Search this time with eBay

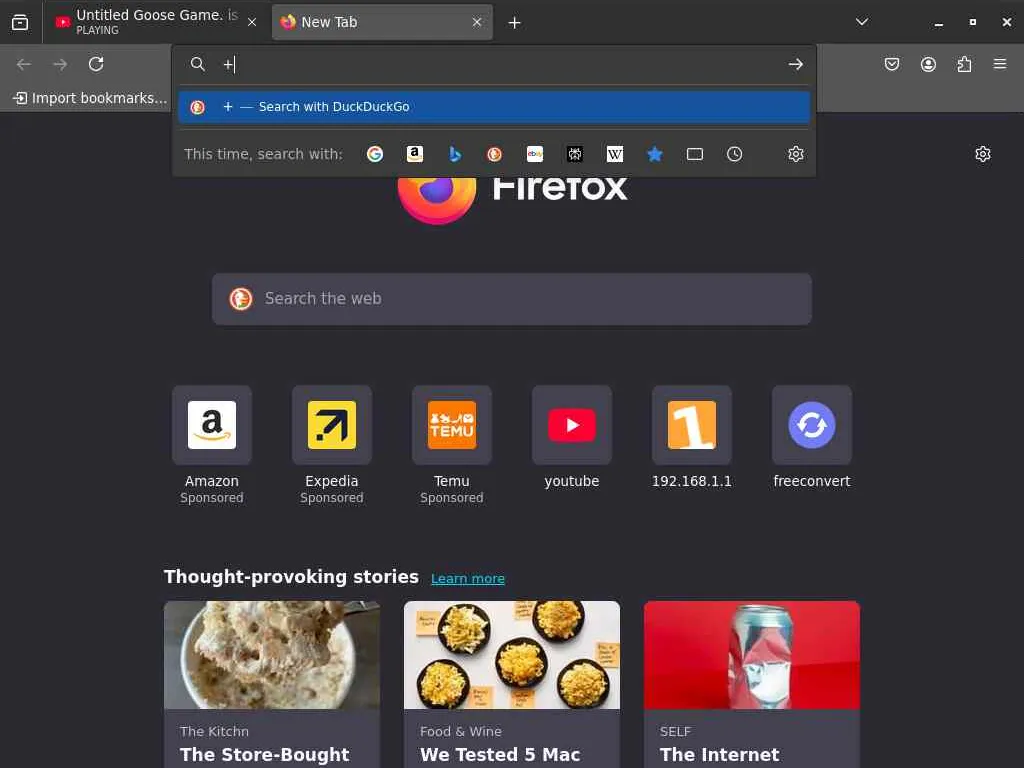click(535, 154)
